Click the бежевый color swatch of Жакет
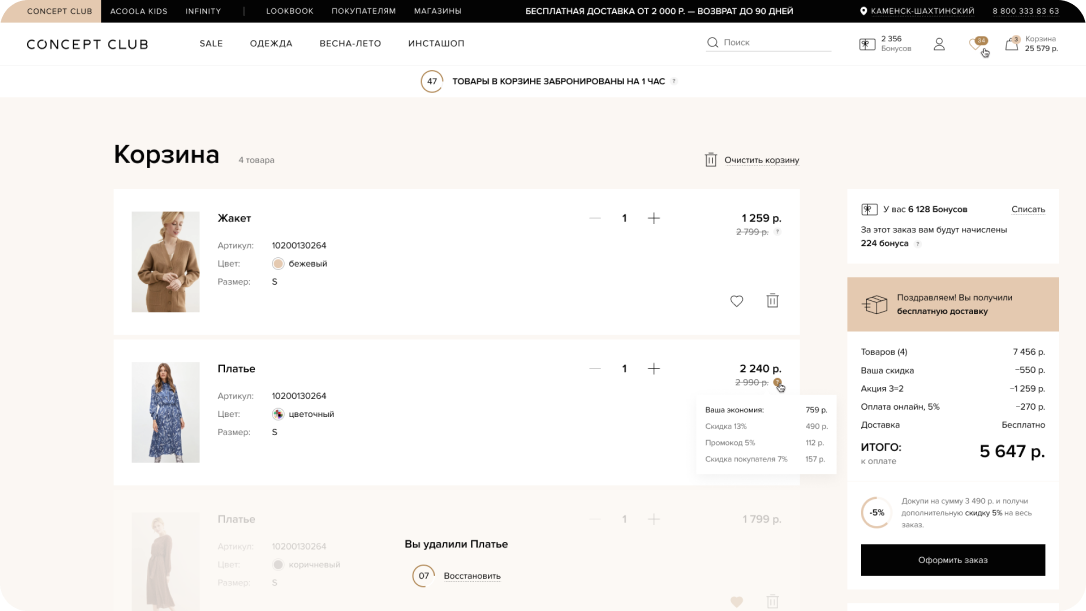This screenshot has height=611, width=1086. pyautogui.click(x=278, y=263)
